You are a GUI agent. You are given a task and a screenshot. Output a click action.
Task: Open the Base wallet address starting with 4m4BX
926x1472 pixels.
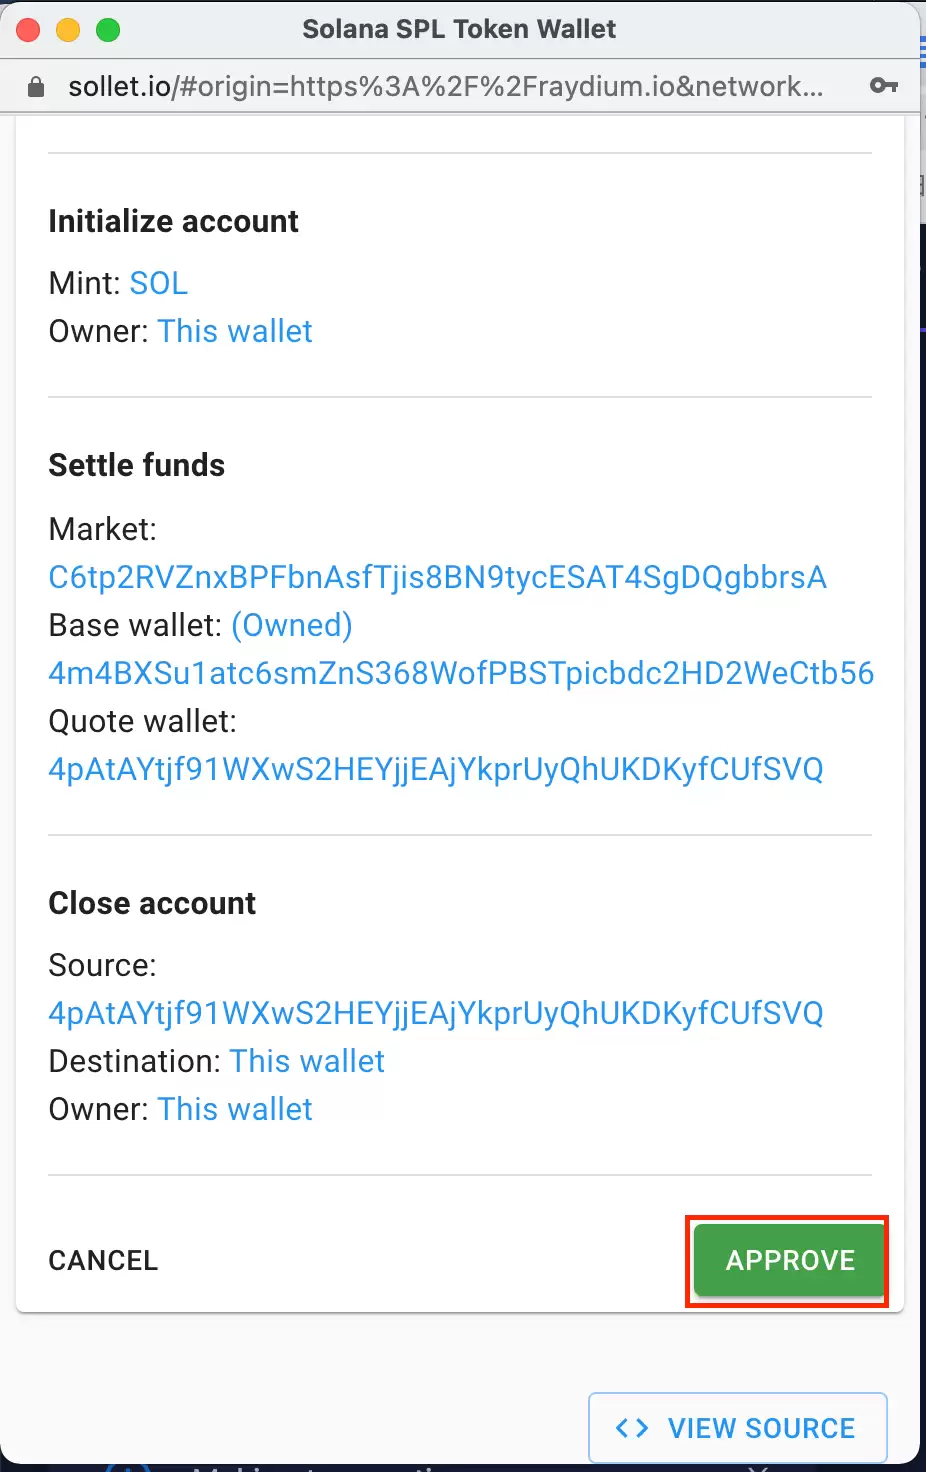tap(460, 673)
